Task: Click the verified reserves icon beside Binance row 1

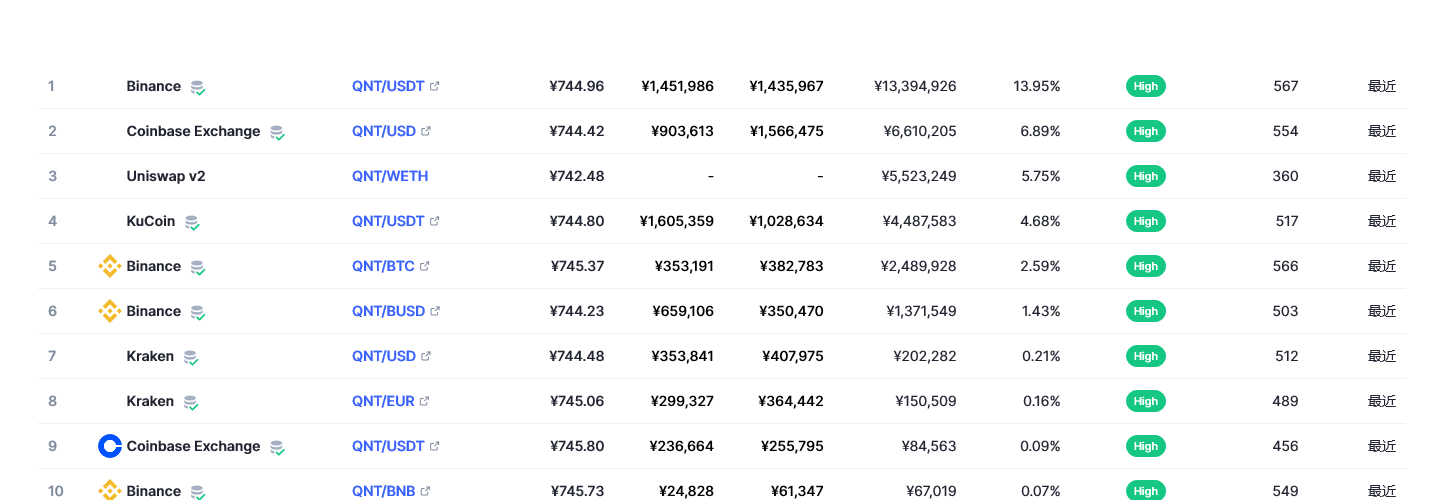Action: [198, 87]
